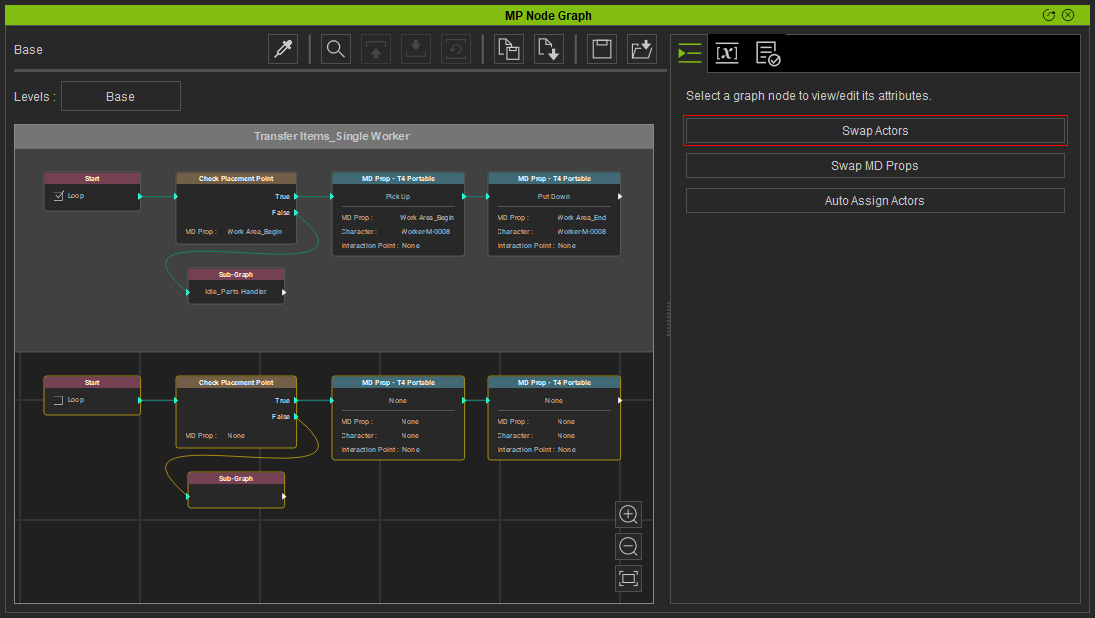Click the Swap MD Props button
This screenshot has width=1095, height=618.
coord(875,165)
